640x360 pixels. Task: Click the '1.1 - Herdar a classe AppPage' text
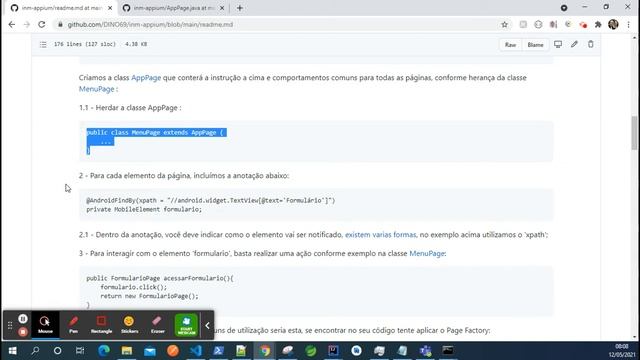point(130,108)
